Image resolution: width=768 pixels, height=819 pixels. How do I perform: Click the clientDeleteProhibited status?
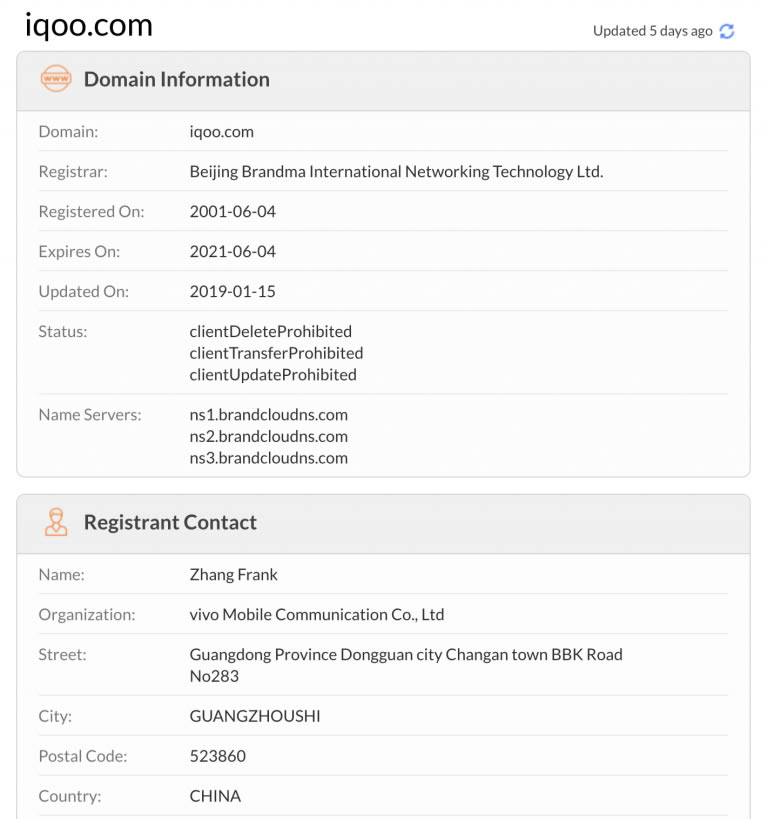click(271, 331)
